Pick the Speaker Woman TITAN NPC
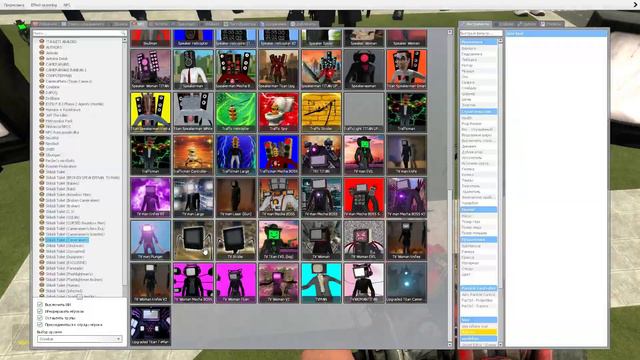Viewport: 640px width, 360px height. click(x=151, y=69)
